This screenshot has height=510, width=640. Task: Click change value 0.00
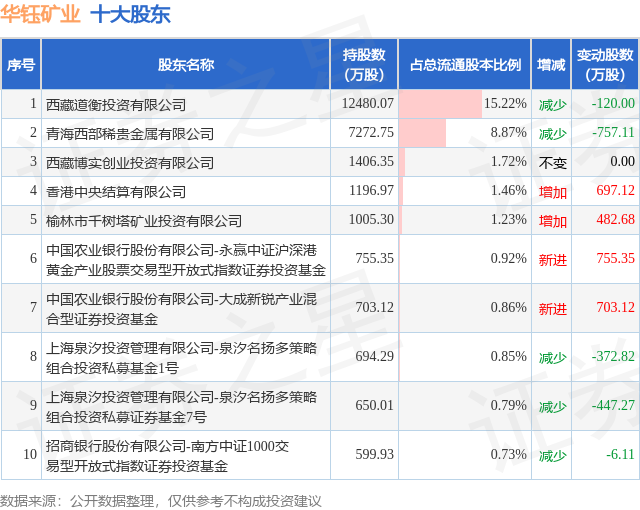(x=622, y=161)
